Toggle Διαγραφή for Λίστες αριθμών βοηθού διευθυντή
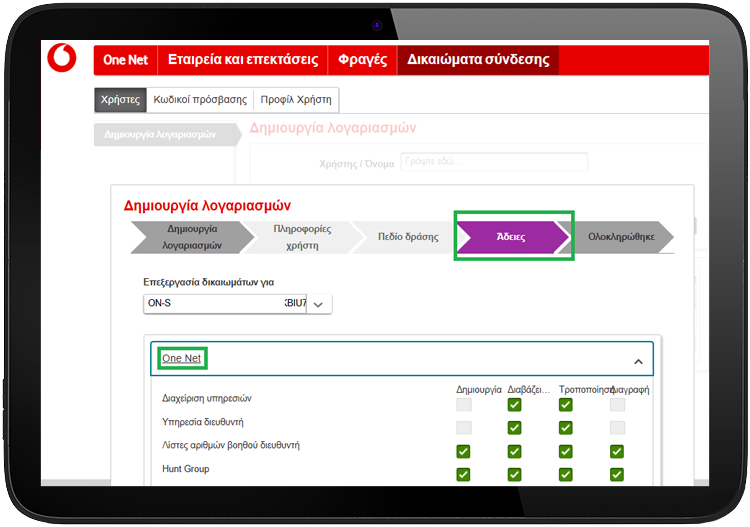The width and height of the screenshot is (750, 527). tap(617, 451)
